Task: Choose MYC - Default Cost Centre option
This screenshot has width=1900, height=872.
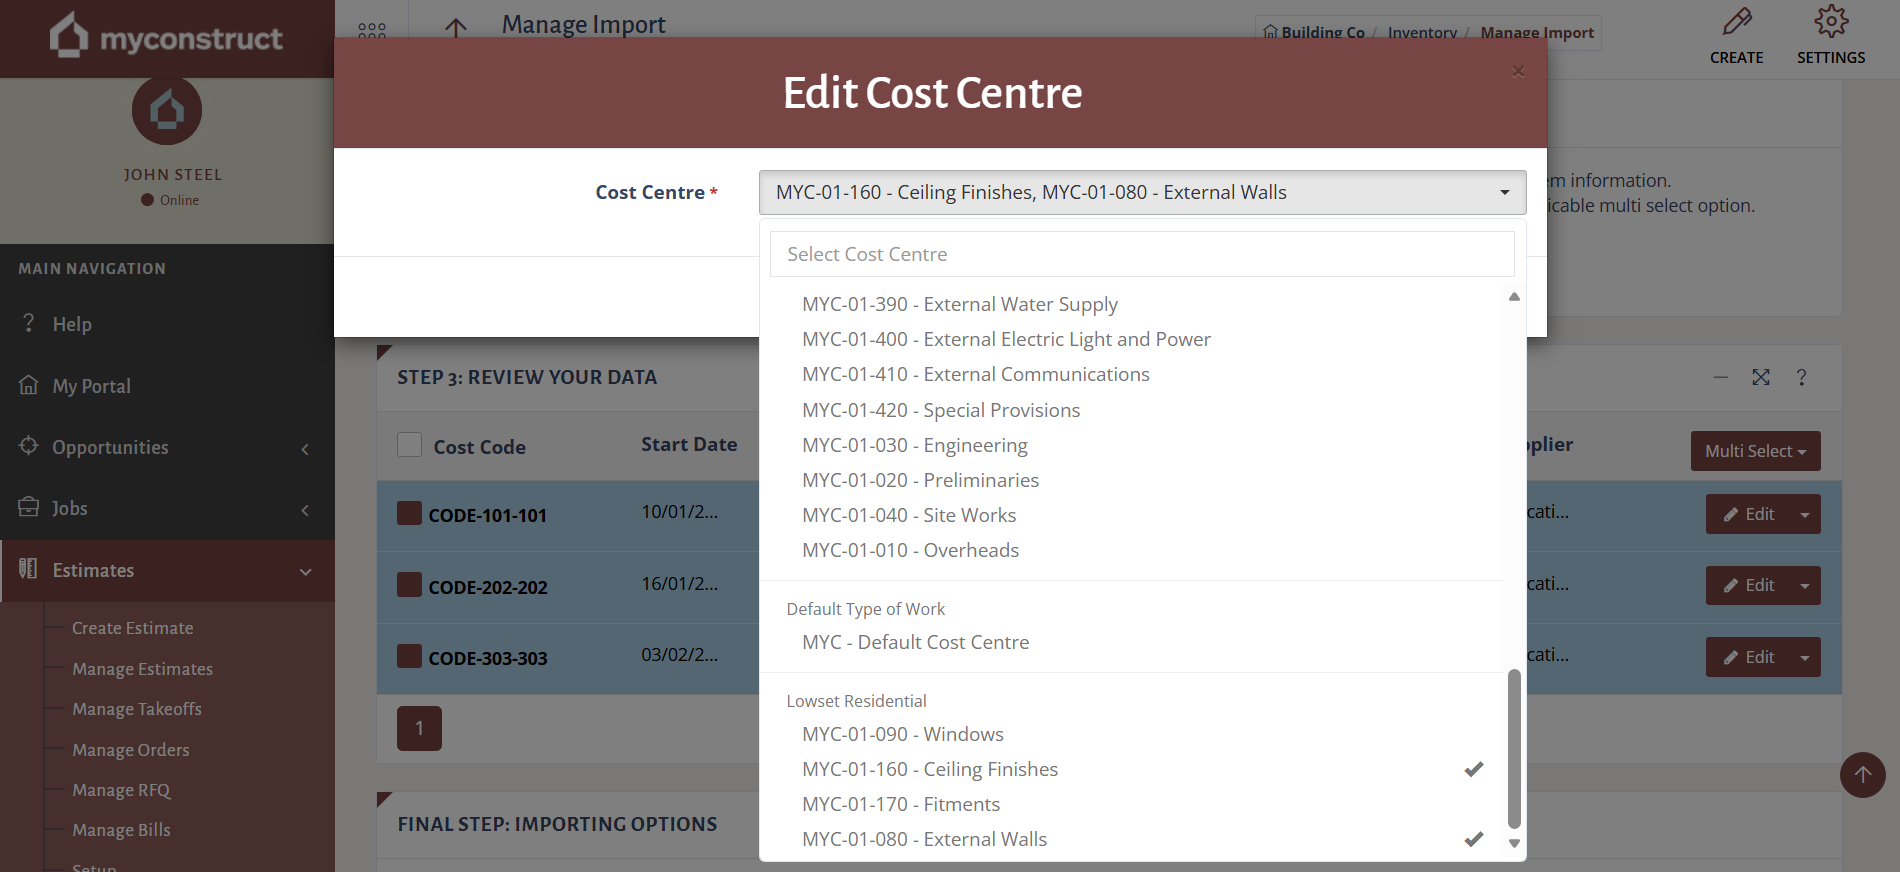Action: coord(915,642)
